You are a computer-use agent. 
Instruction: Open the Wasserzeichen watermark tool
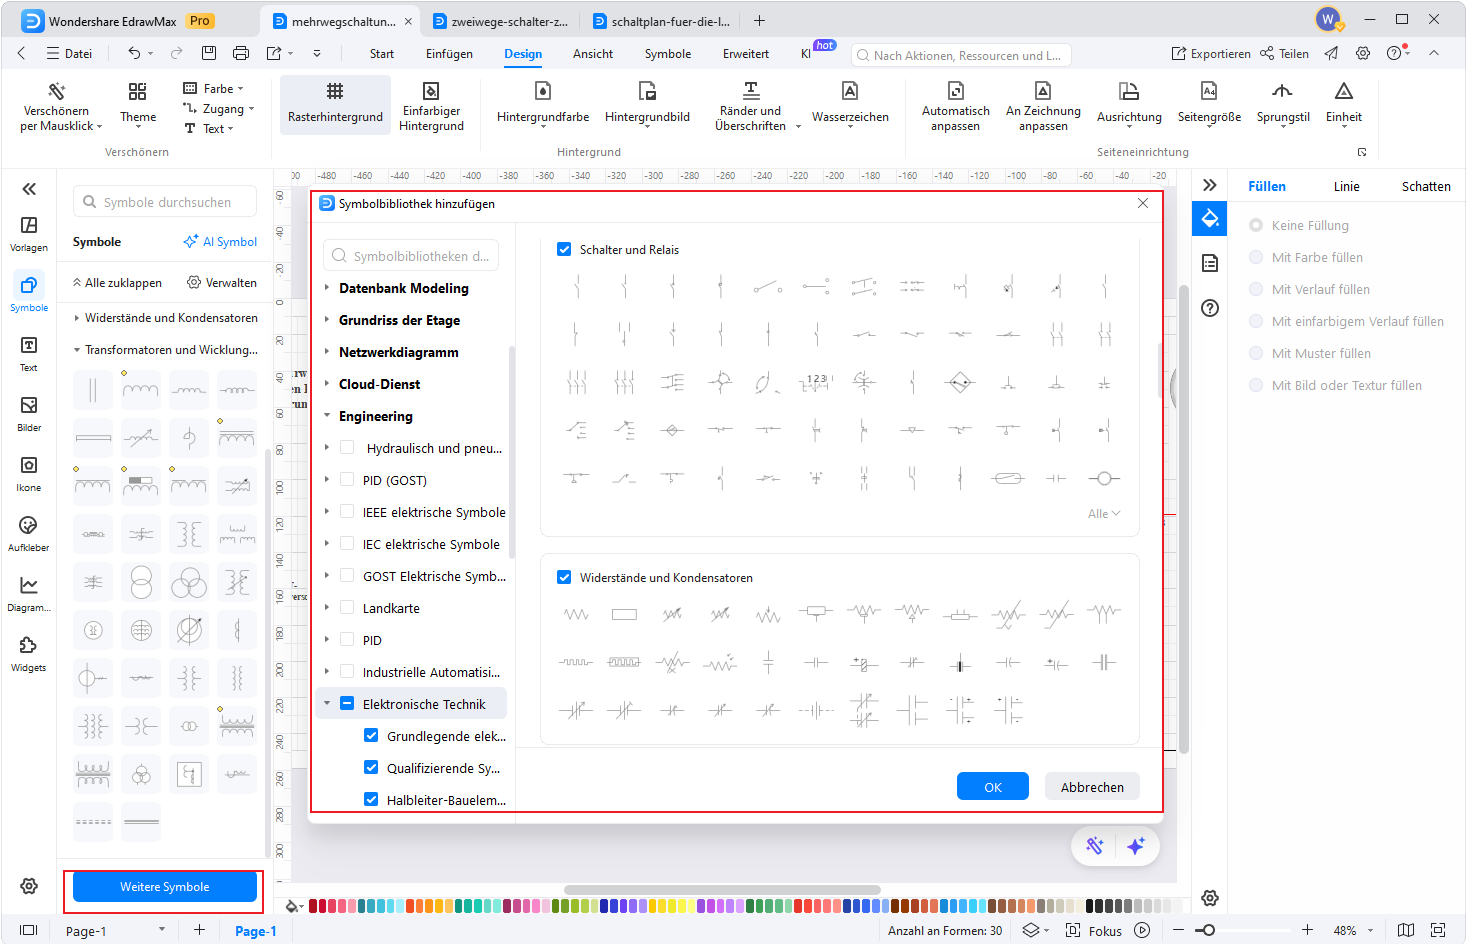(849, 92)
